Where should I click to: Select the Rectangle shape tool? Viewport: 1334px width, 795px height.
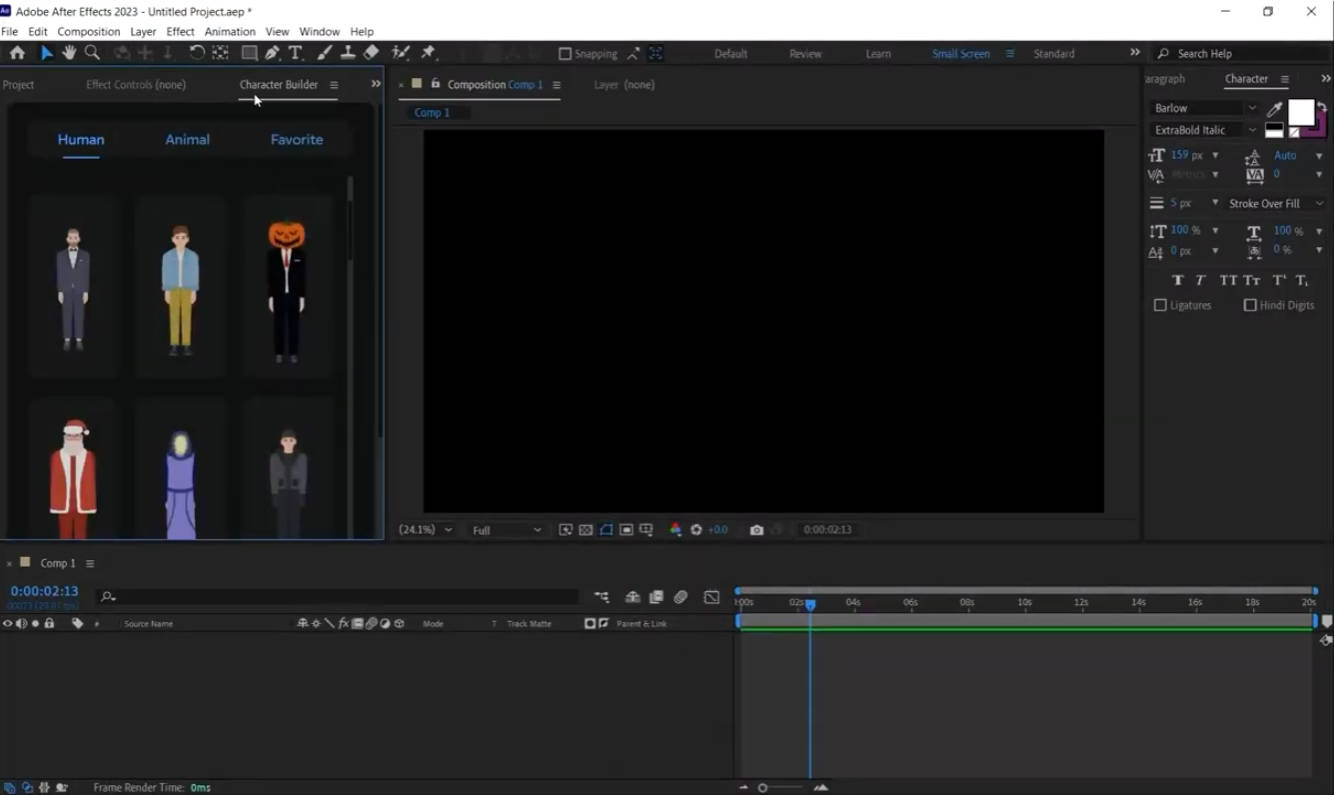click(249, 53)
